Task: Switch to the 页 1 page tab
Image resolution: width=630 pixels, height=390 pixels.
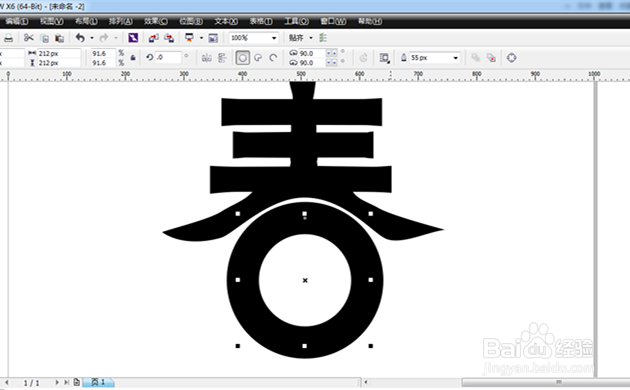Action: tap(99, 382)
